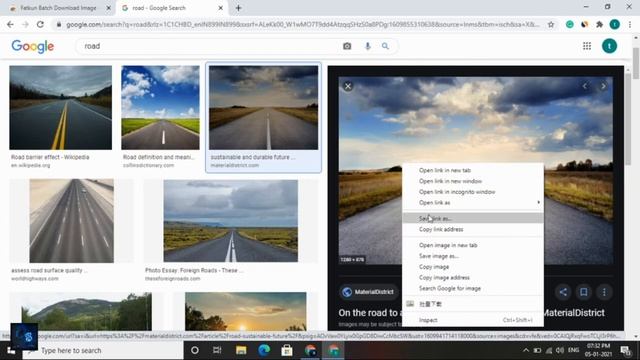Submit search with magnifier icon

[385, 46]
